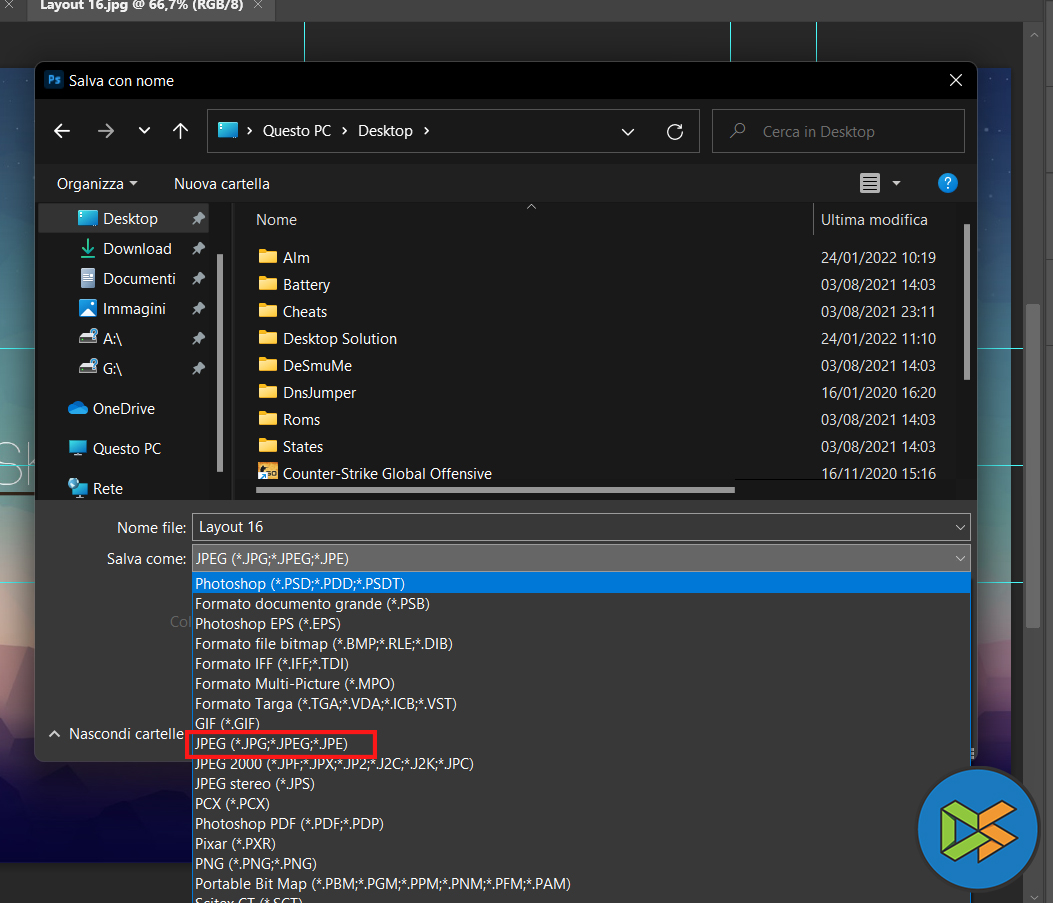Choose JPEG (*.JPG;*.JPEG;*.JPE) format option
This screenshot has height=903, width=1053.
272,743
